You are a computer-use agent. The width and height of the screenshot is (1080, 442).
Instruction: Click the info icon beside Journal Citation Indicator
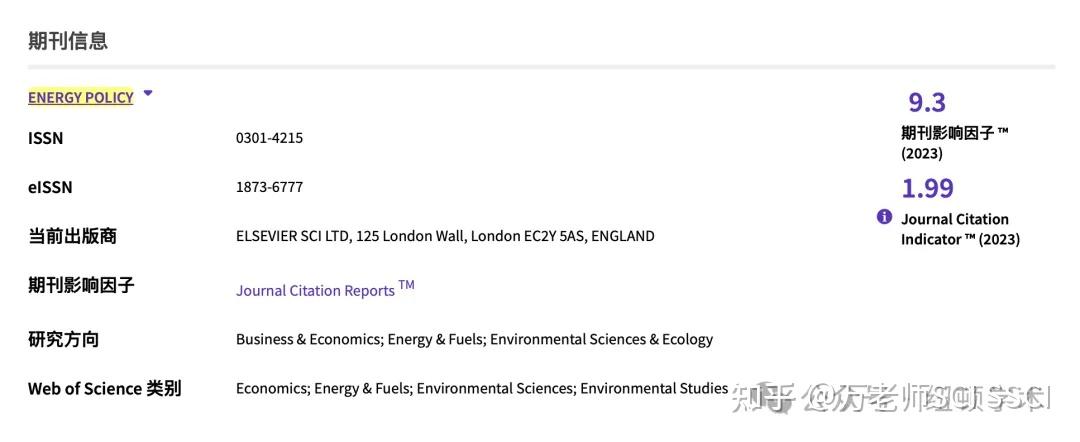884,217
